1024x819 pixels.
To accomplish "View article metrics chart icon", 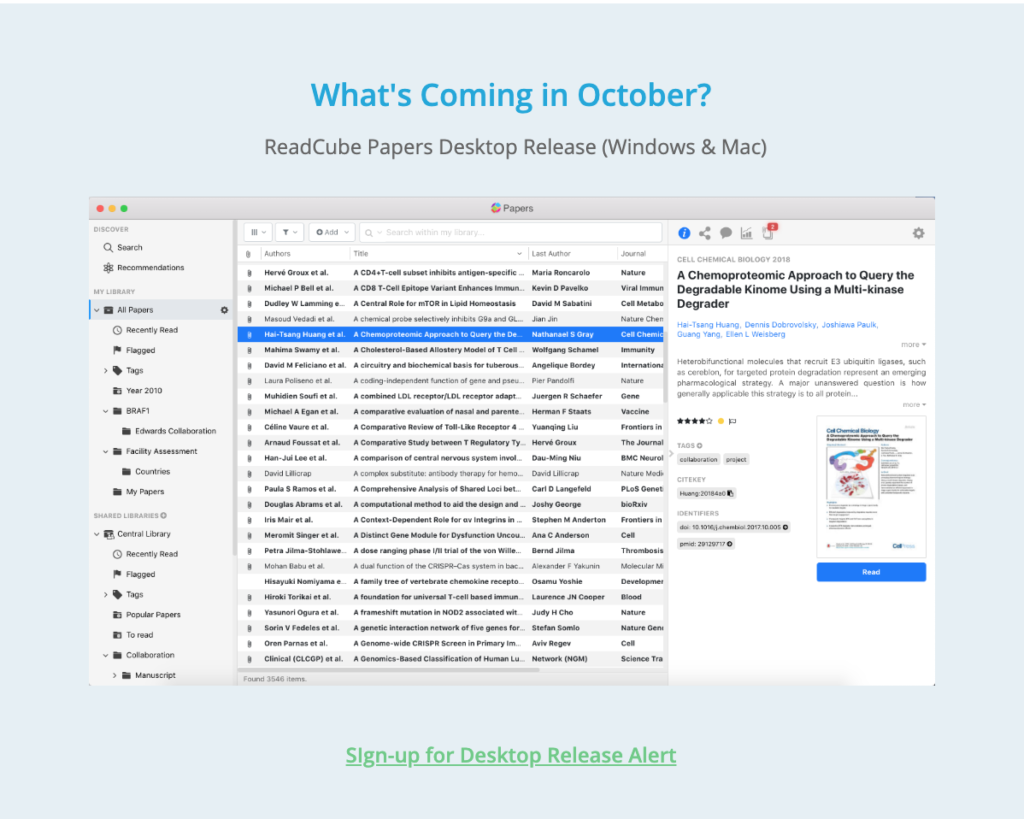I will (747, 233).
